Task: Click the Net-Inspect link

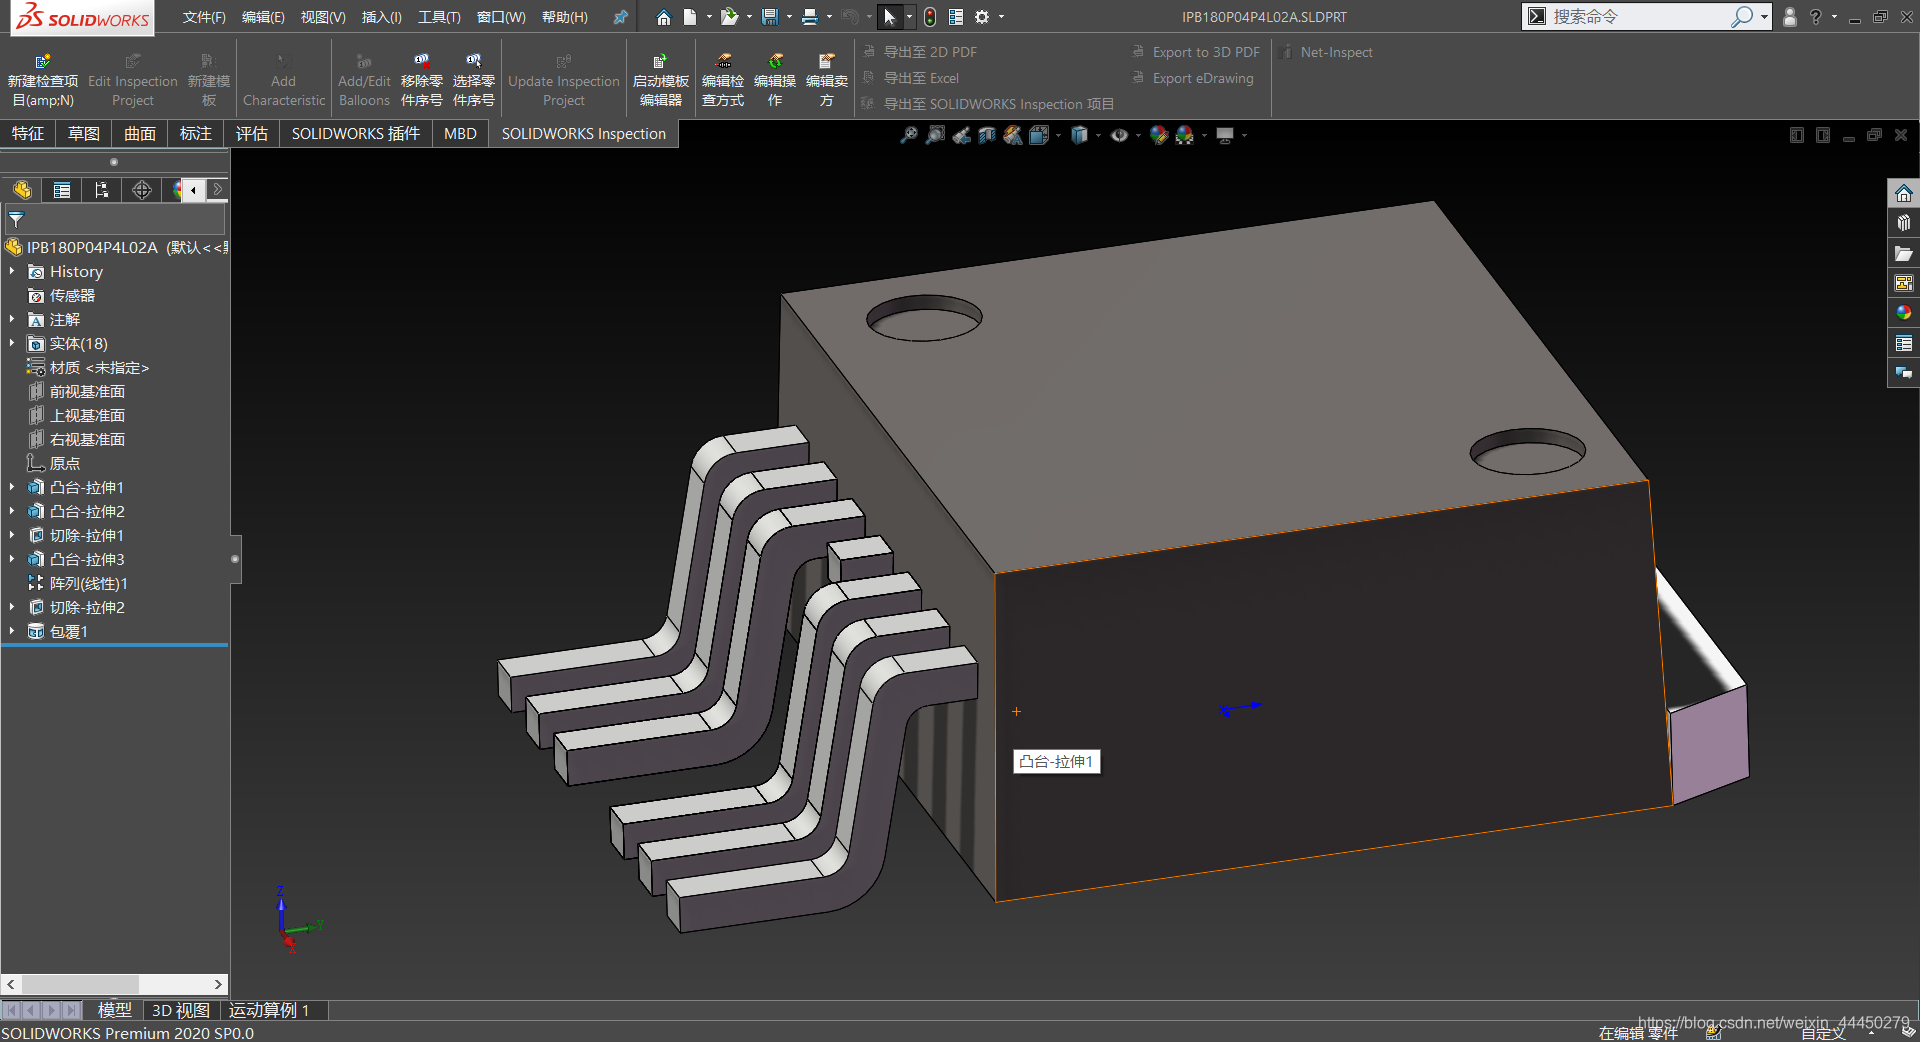Action: coord(1335,51)
